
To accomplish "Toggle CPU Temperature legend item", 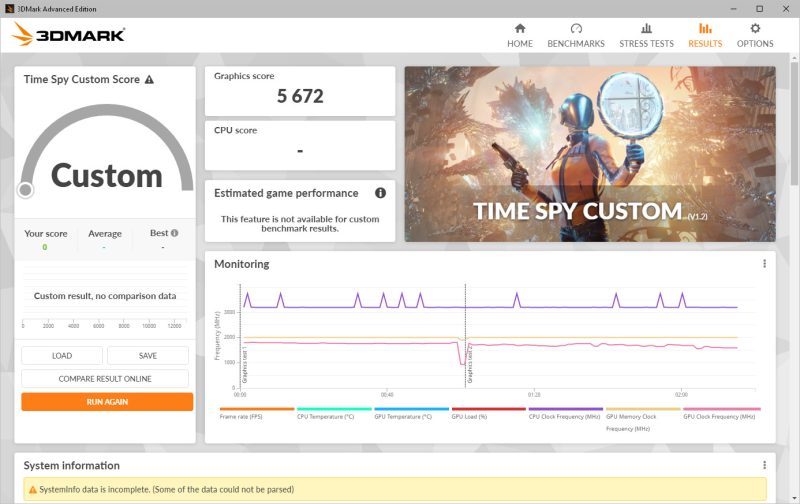I will coord(334,414).
